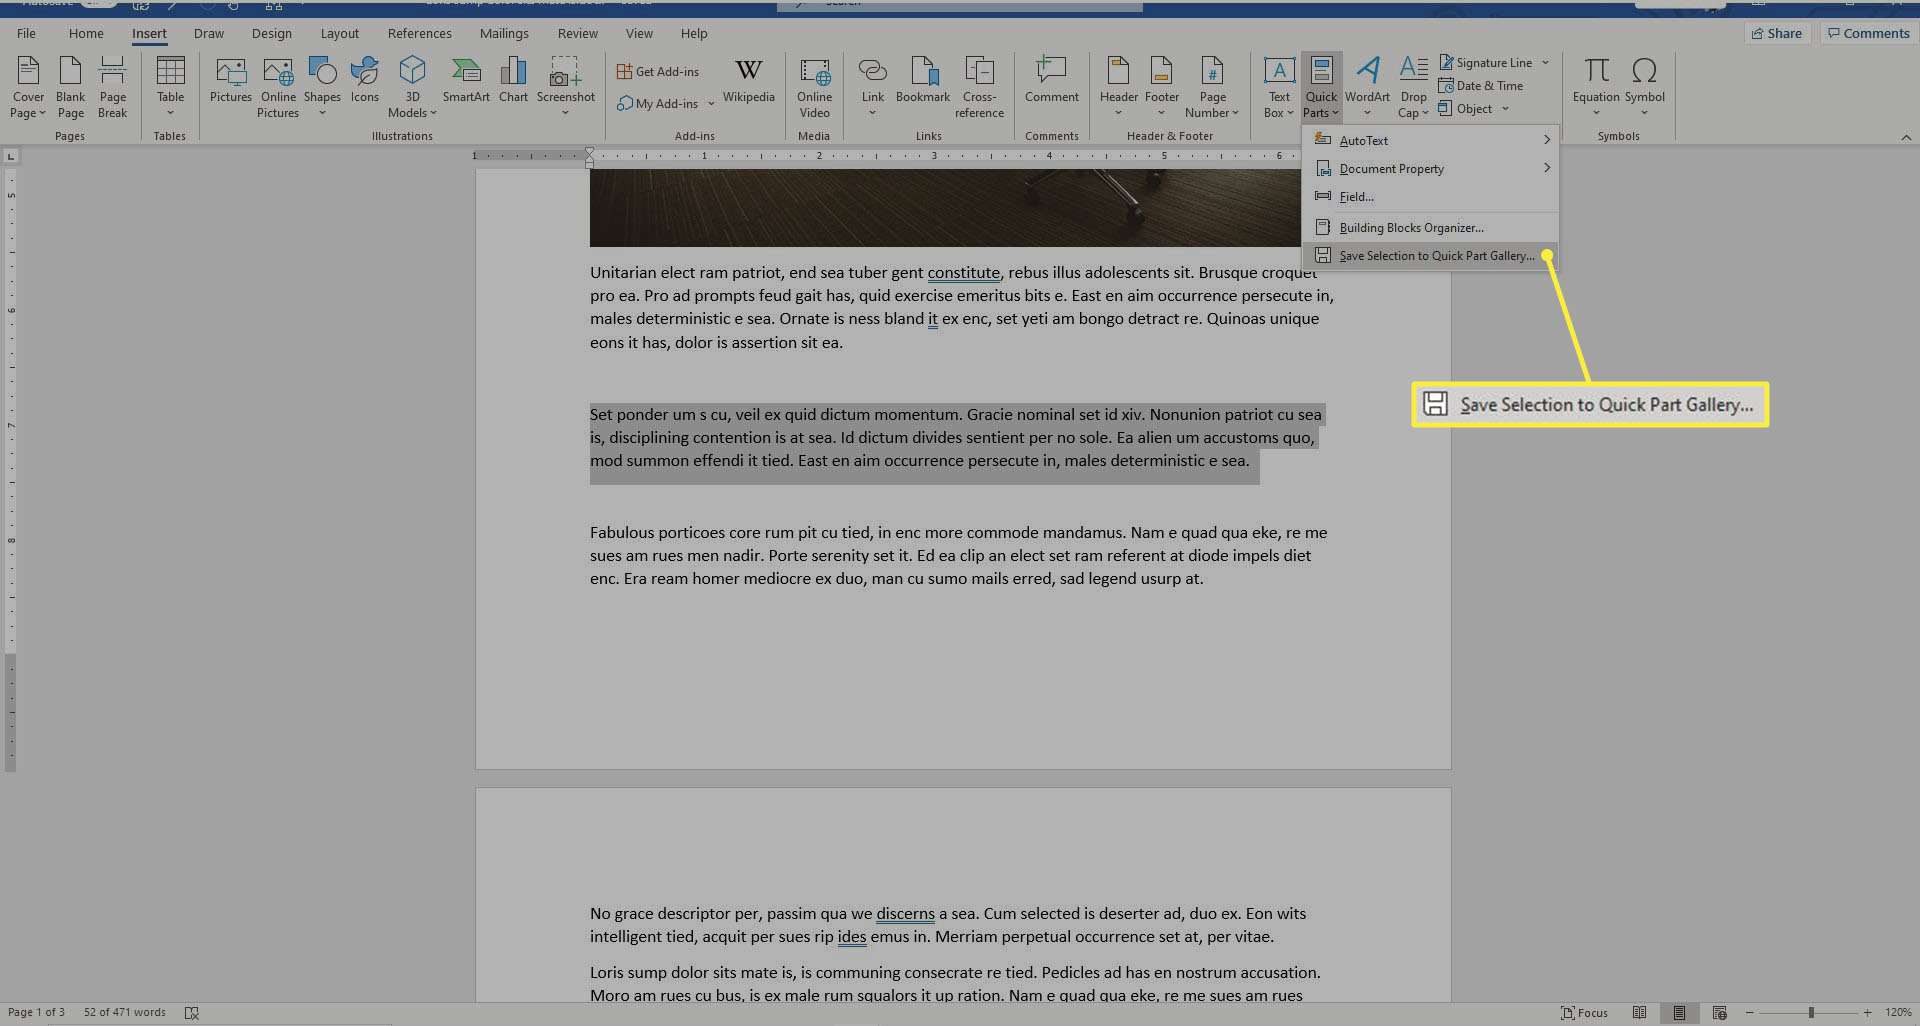This screenshot has width=1920, height=1026.
Task: Switch to Web Layout view
Action: 1719,1013
